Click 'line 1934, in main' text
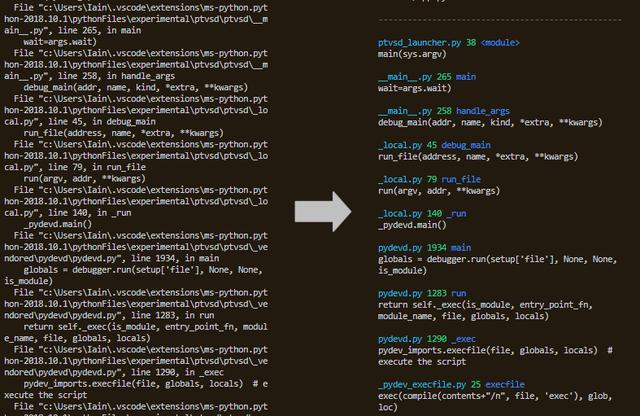 coord(175,259)
